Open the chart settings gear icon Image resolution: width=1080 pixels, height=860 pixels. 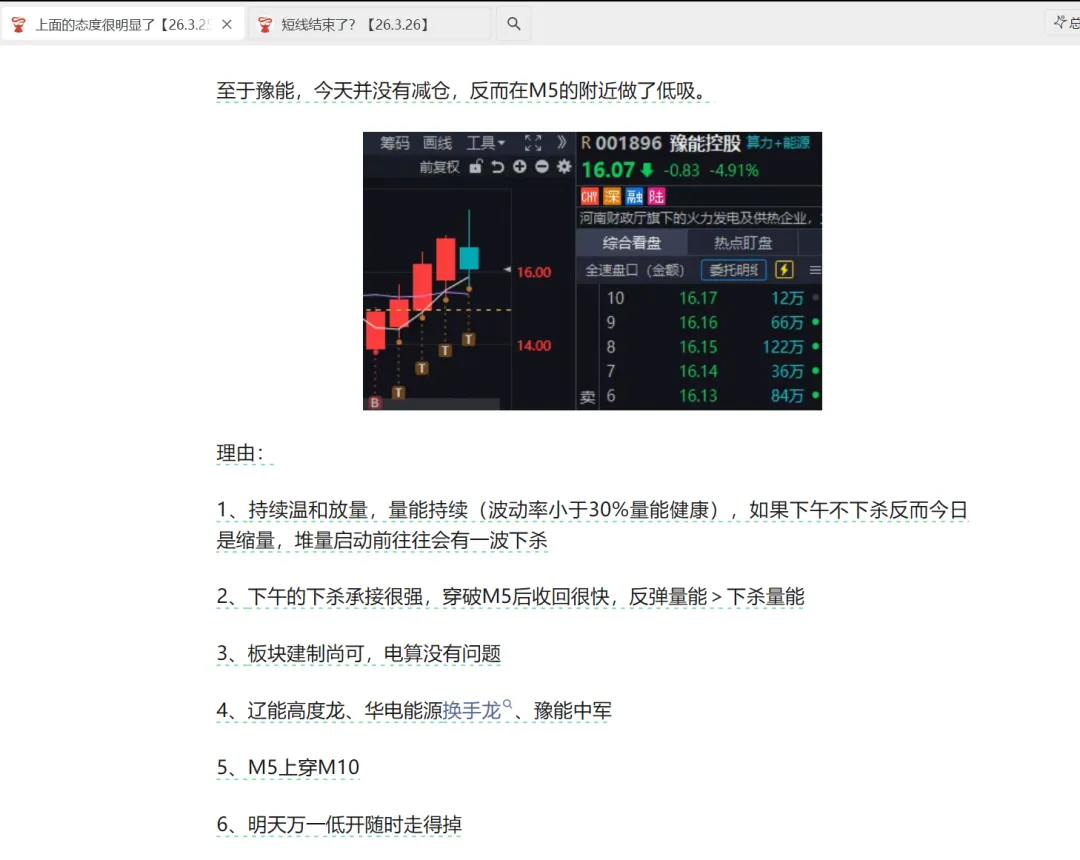pyautogui.click(x=563, y=167)
